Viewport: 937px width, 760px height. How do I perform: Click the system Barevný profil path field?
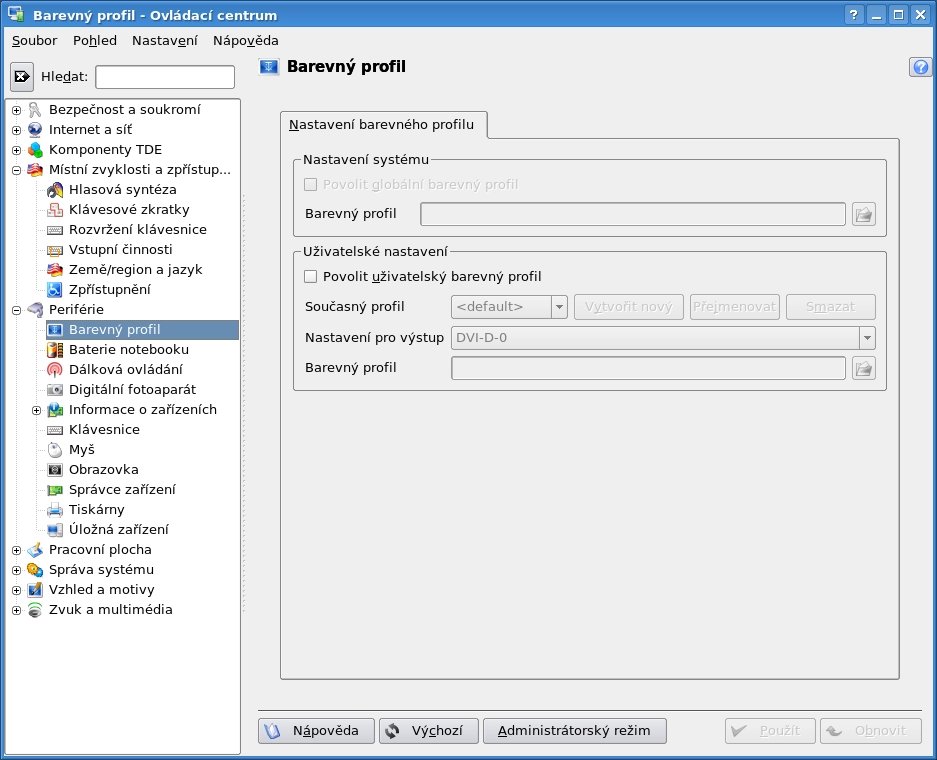(633, 214)
